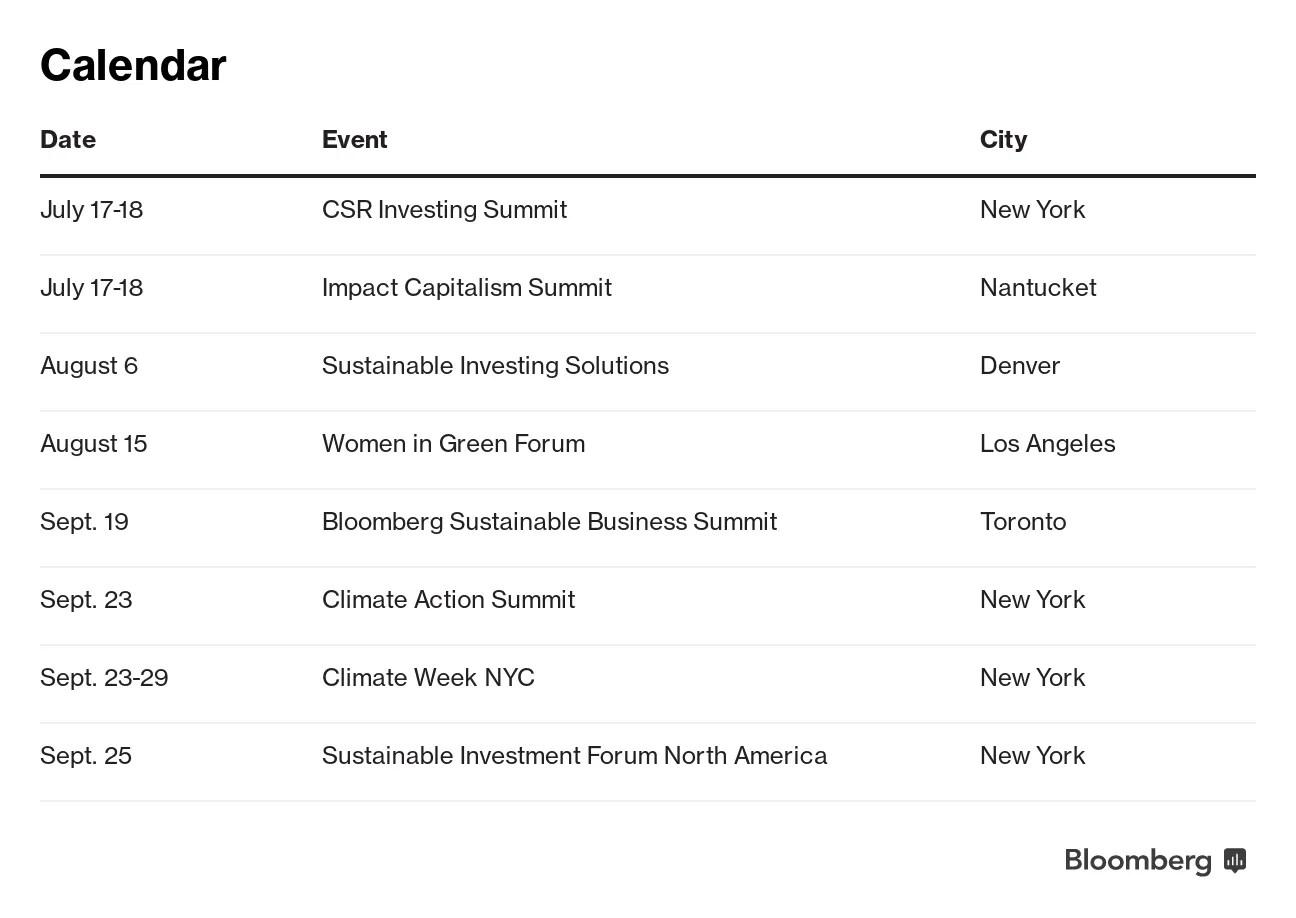This screenshot has height=918, width=1296.
Task: Open Sustainable Investment Forum North America
Action: point(574,756)
